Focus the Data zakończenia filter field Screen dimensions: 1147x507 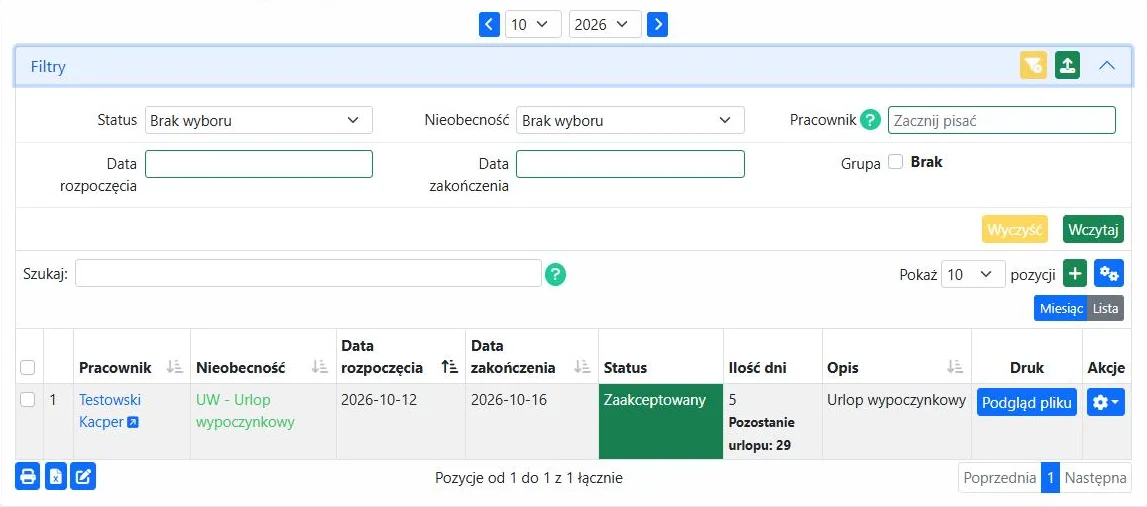click(x=630, y=164)
